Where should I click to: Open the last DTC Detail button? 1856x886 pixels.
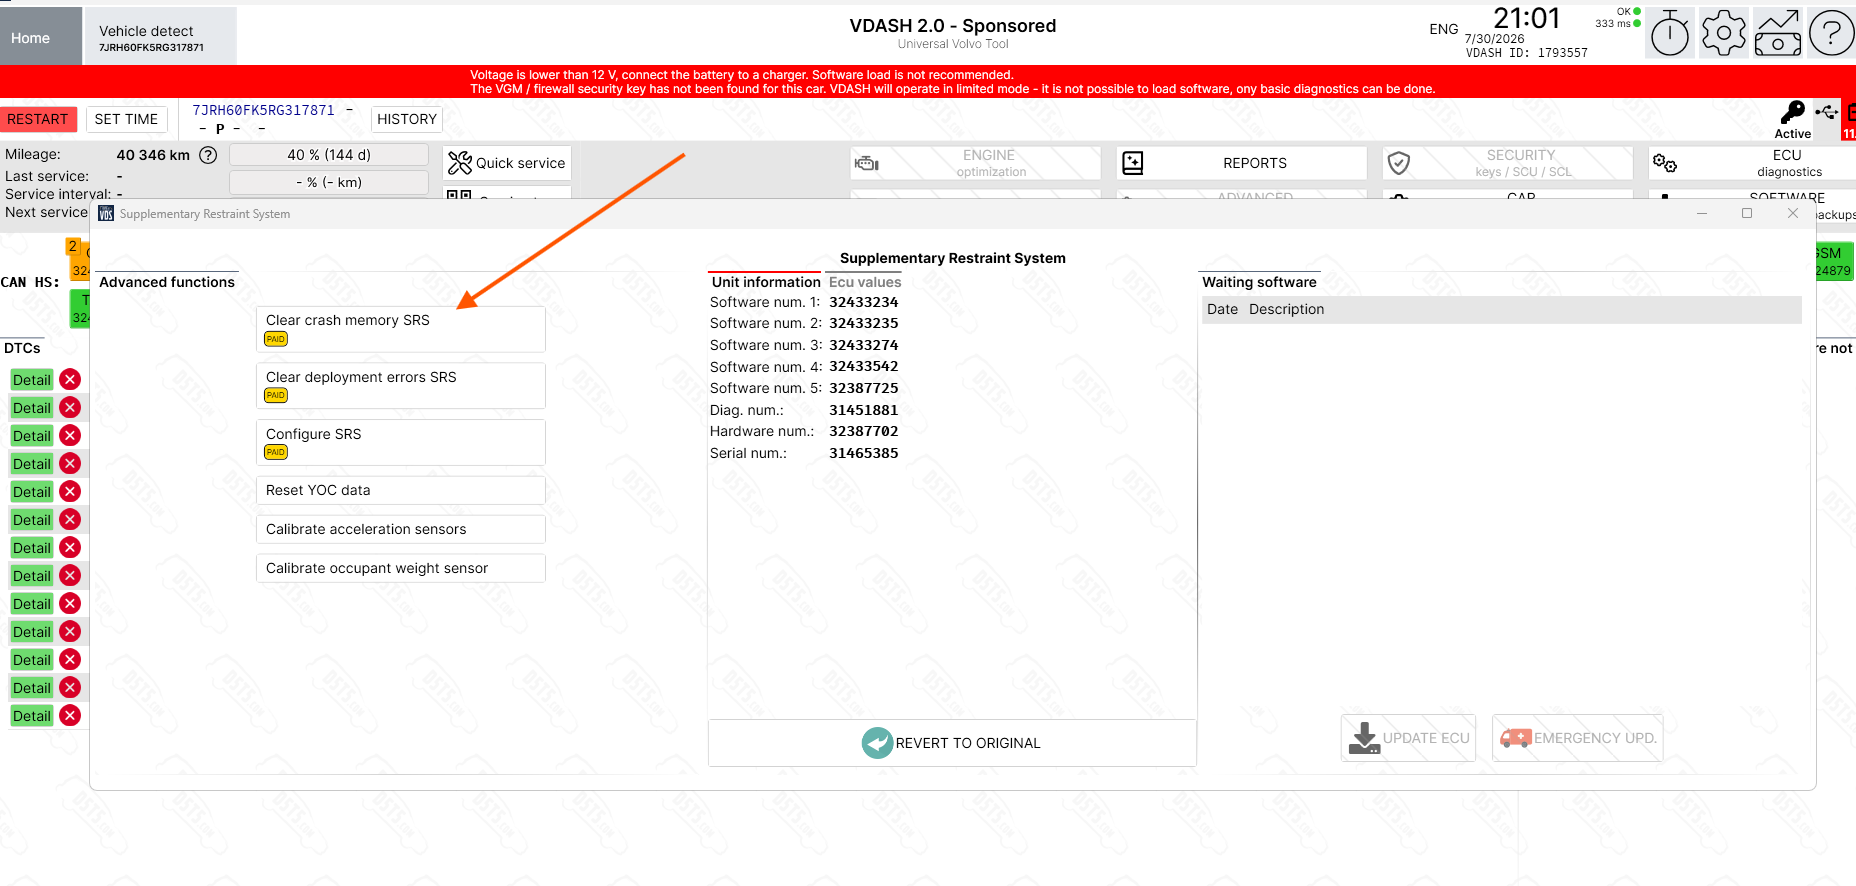pyautogui.click(x=32, y=716)
